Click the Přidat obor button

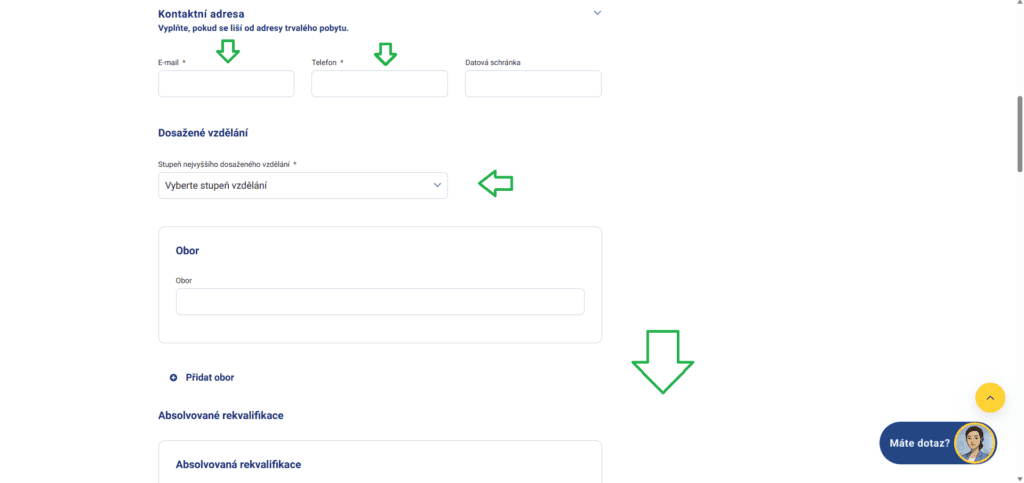point(202,377)
